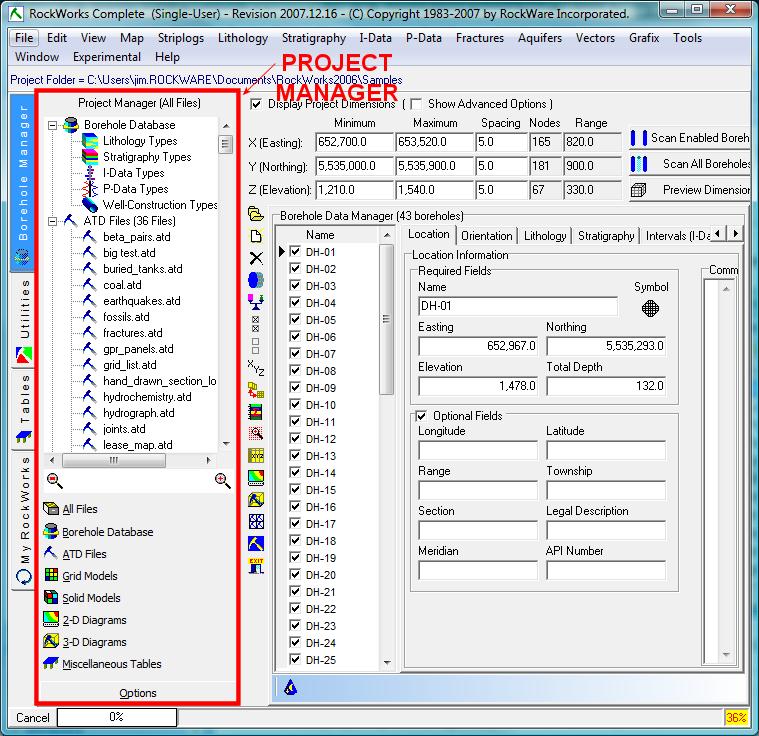
Task: Click the DH-01 symbol icon
Action: (x=650, y=308)
